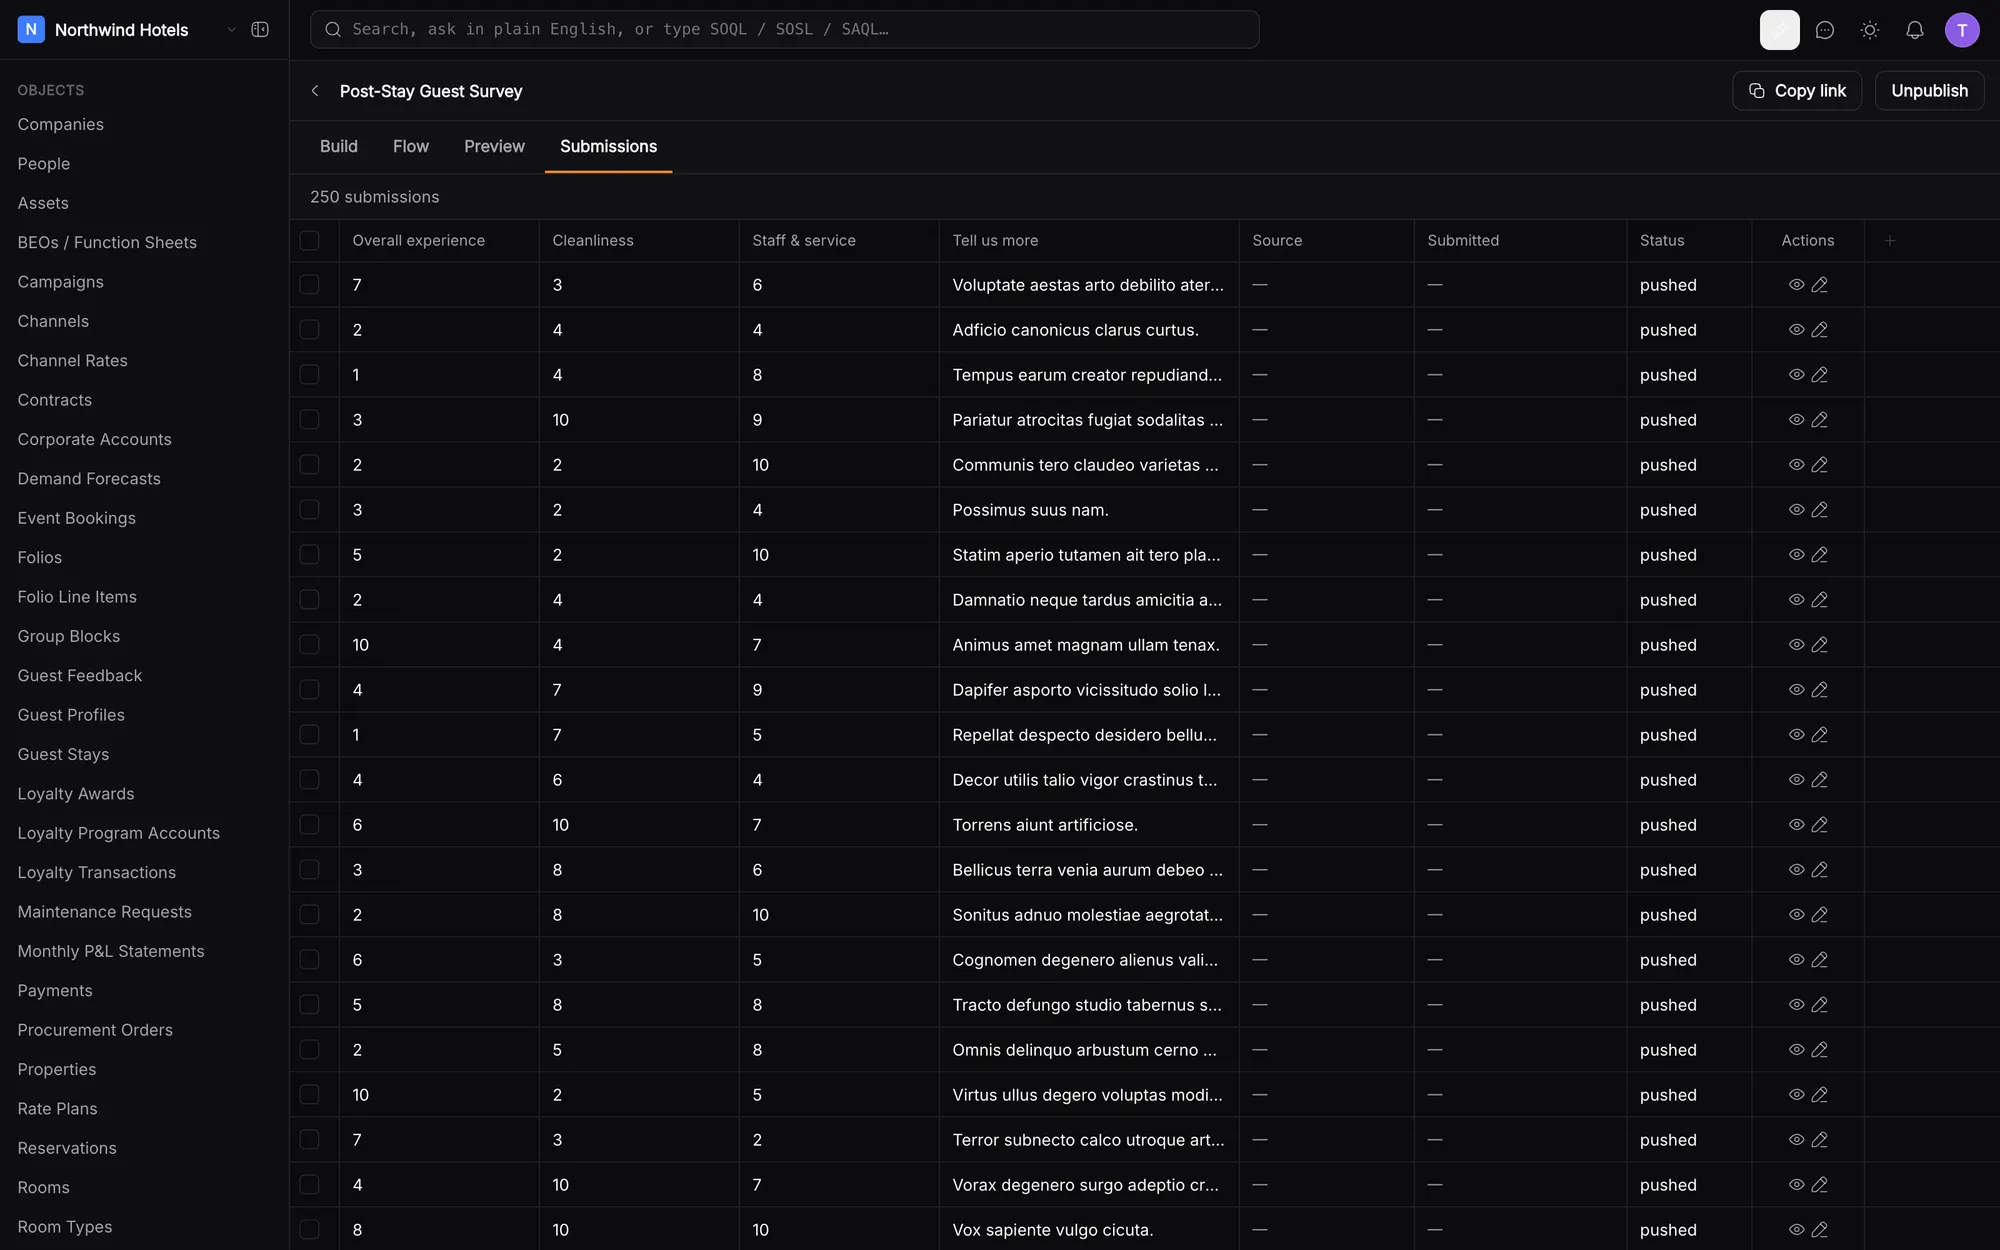Open Companies object link

pos(60,124)
